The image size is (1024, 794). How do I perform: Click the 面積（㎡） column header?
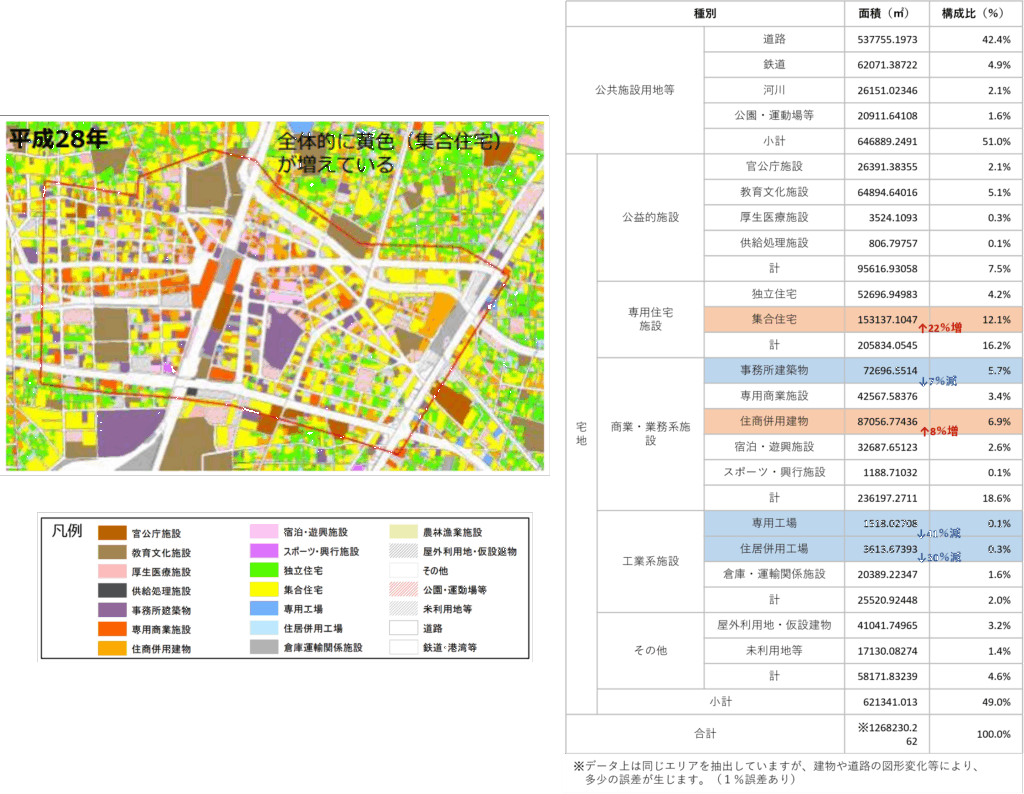(887, 13)
